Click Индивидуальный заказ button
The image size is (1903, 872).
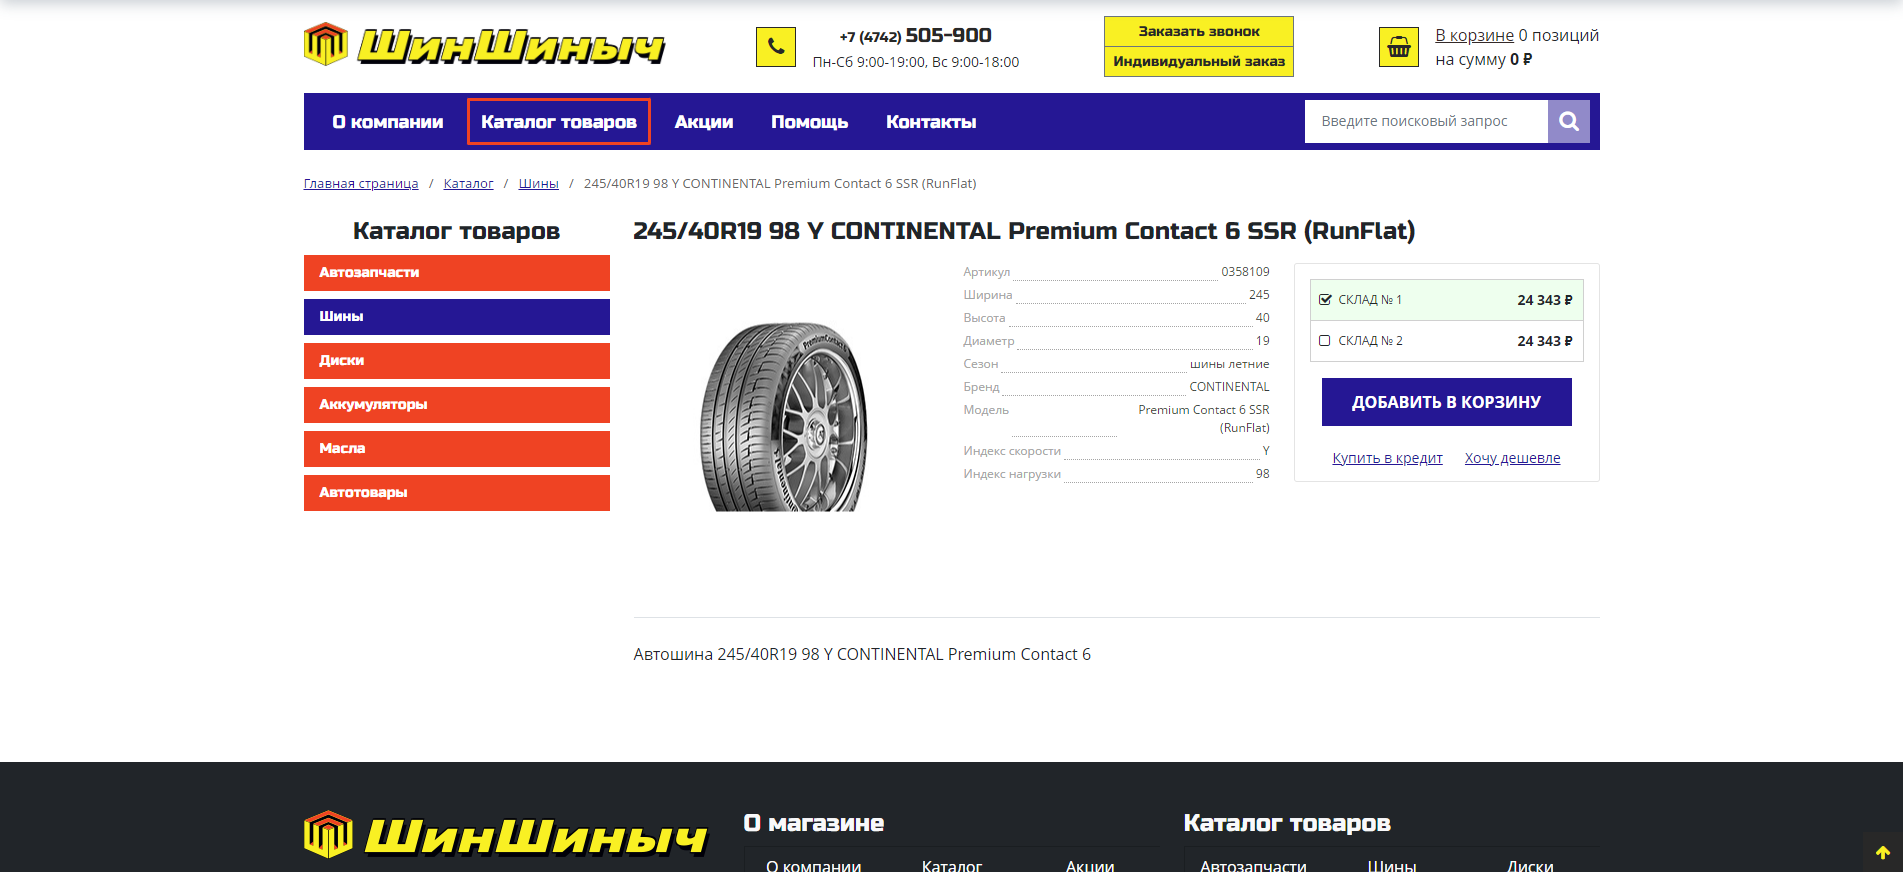pyautogui.click(x=1199, y=62)
